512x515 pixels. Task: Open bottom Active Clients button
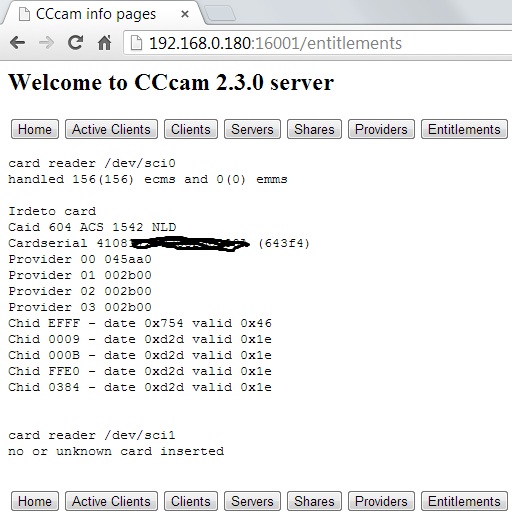[x=111, y=501]
